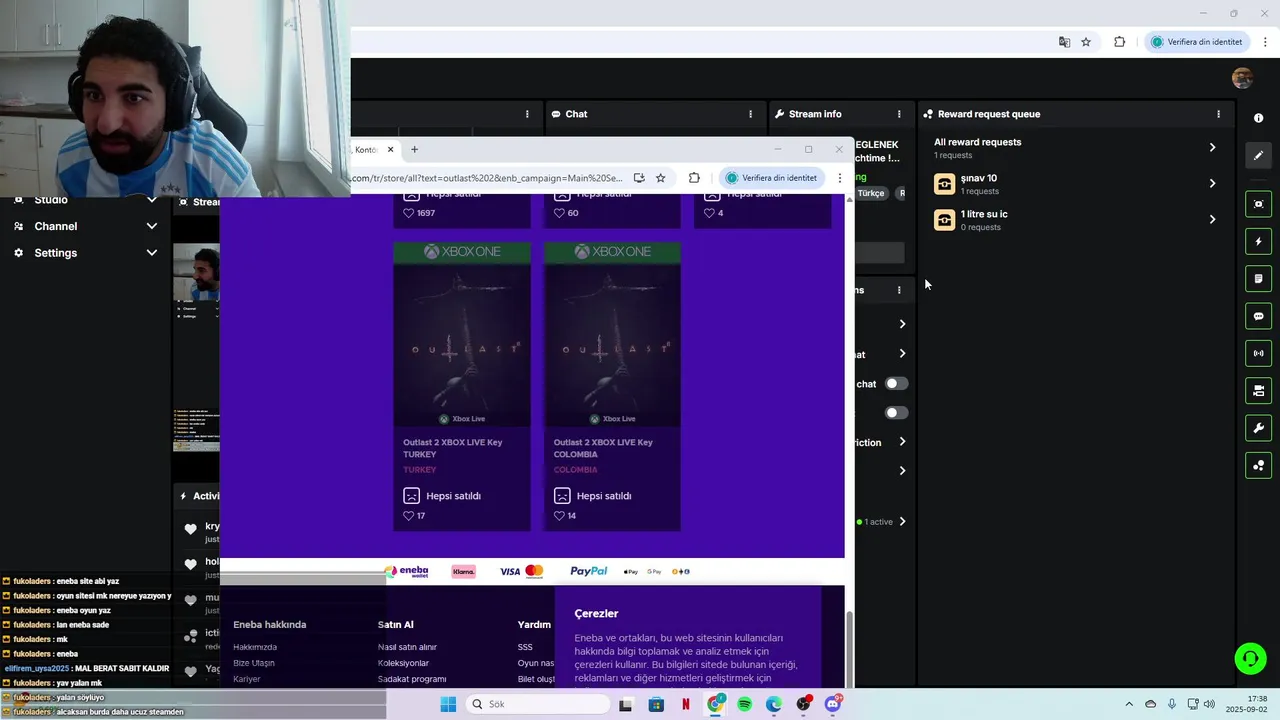Open the Sadakat programı footer link
The width and height of the screenshot is (1280, 720).
click(412, 679)
